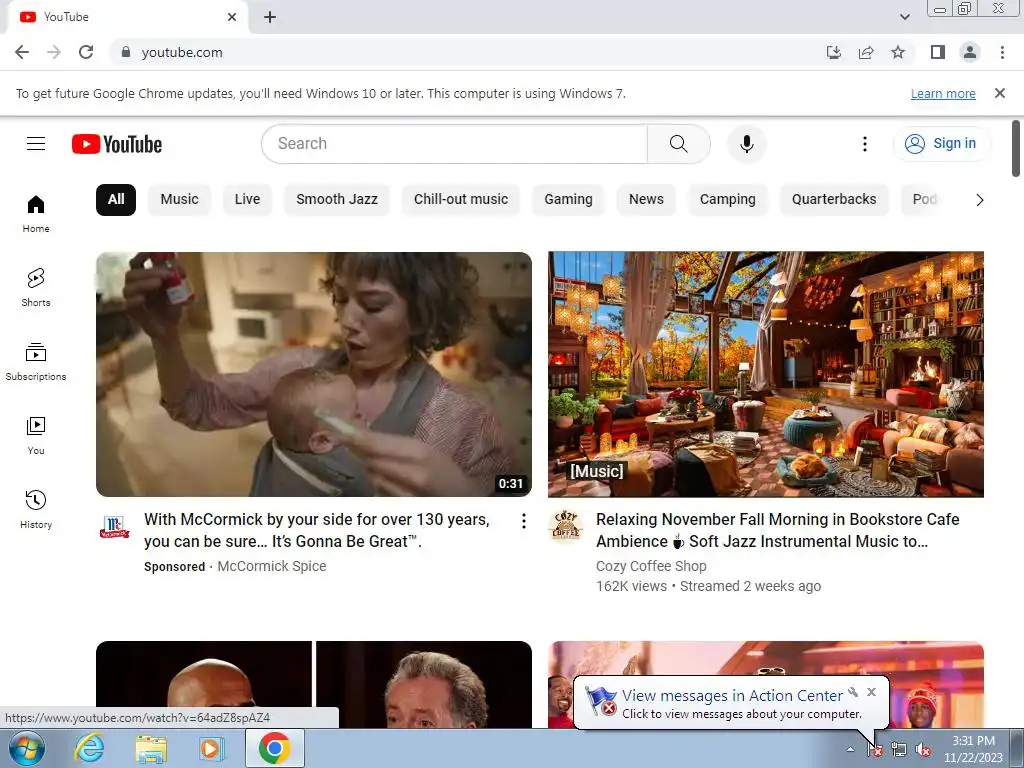Viewport: 1024px width, 768px height.
Task: Expand the tab search dropdown arrow
Action: point(904,17)
